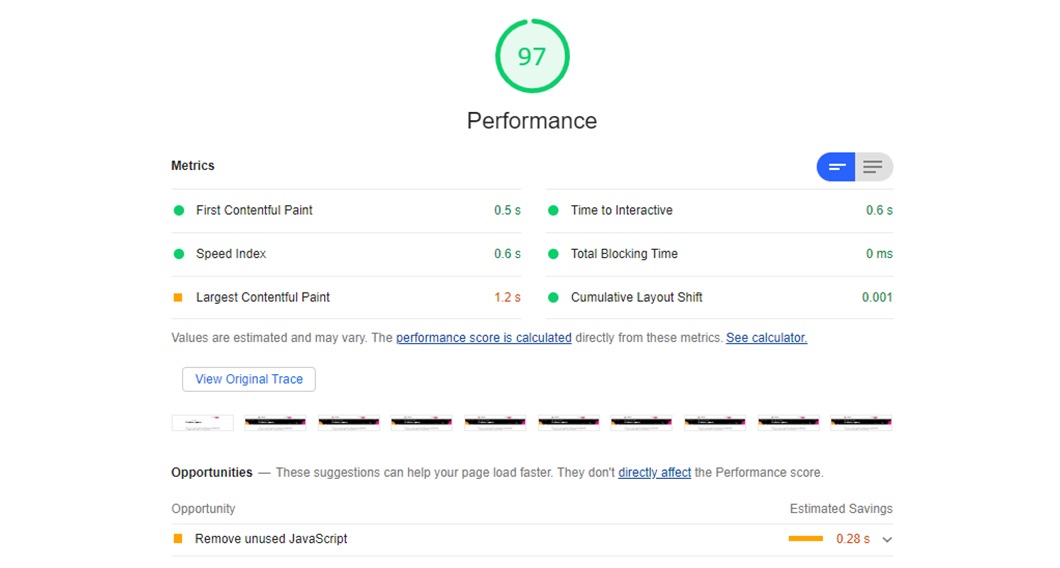This screenshot has width=1060, height=568.
Task: Click green dot beside Total Blocking Time
Action: [x=553, y=254]
